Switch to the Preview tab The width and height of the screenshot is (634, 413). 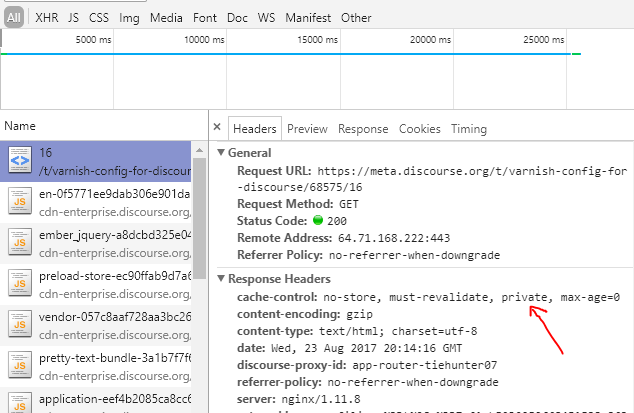307,129
